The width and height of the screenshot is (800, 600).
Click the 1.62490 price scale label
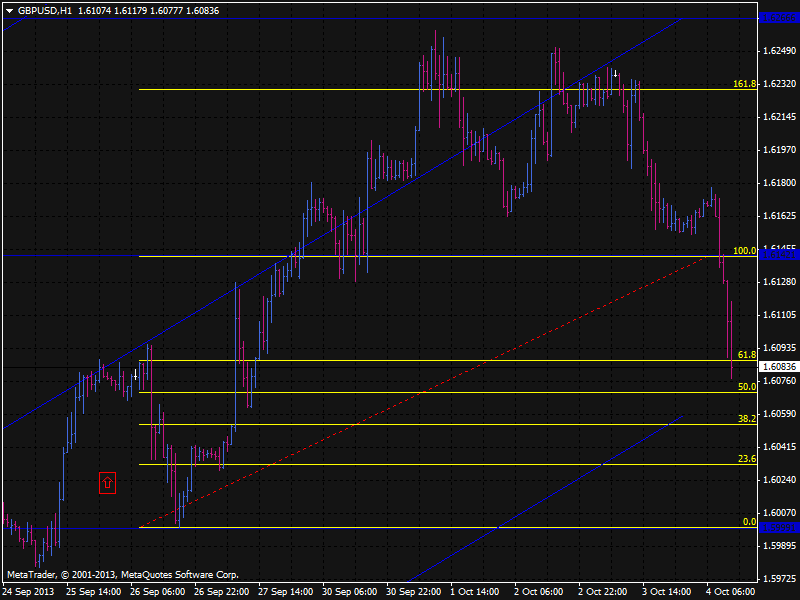click(779, 50)
